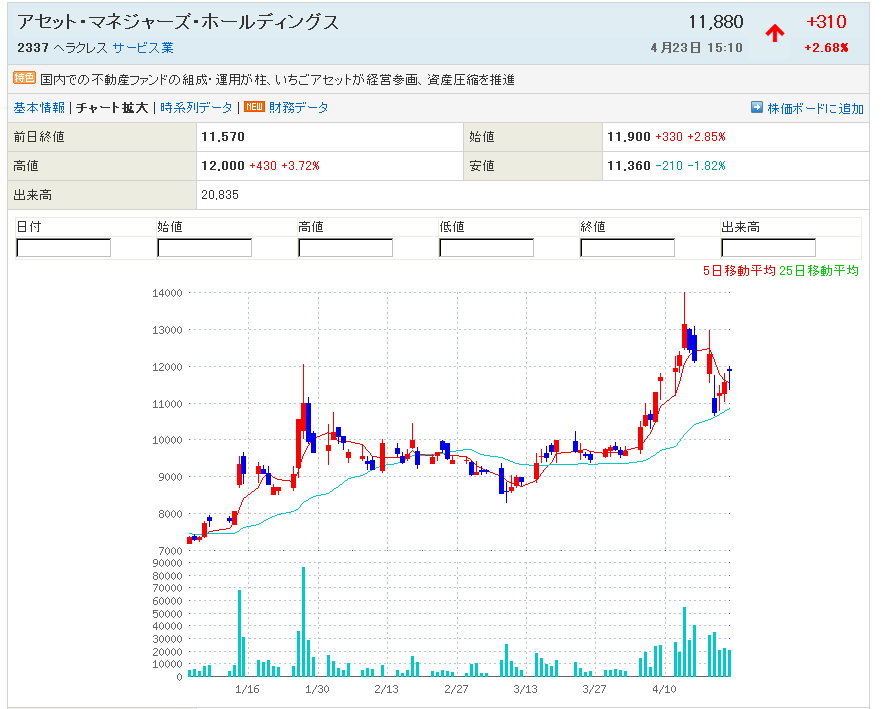
Task: Open the サービス業 sector link
Action: (x=143, y=48)
